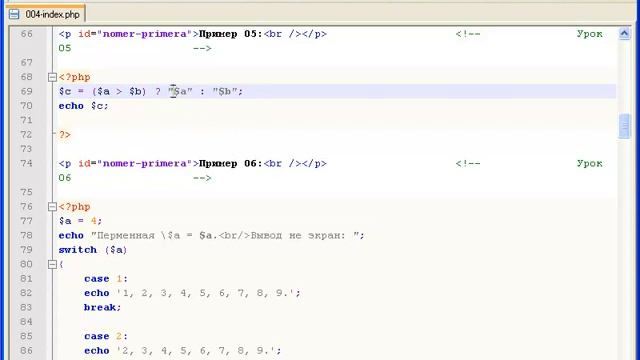Click the '<?php' tag on line 68
Image resolution: width=640 pixels, height=360 pixels.
click(74, 77)
